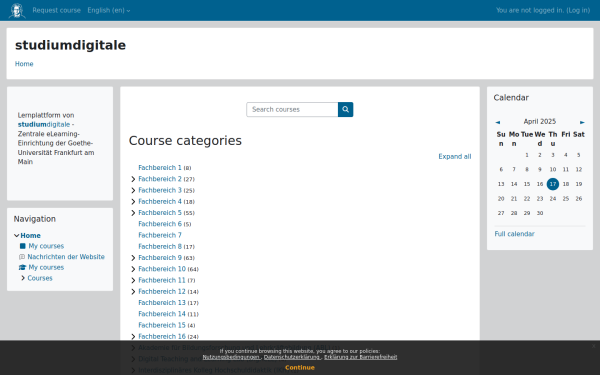Click the Goethe University logo icon

tap(17, 10)
